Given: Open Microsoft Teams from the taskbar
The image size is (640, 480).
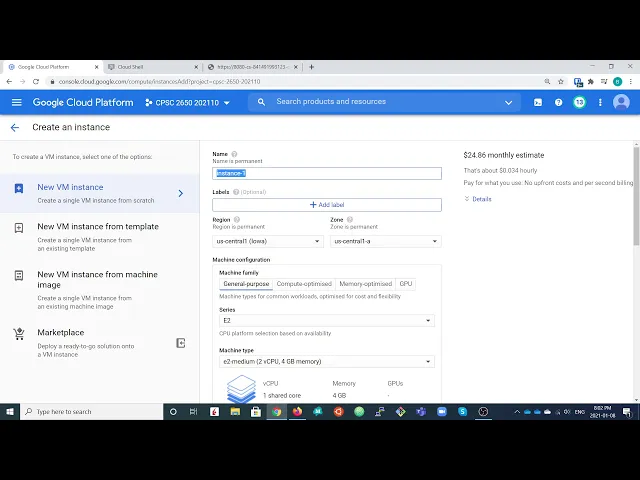Looking at the screenshot, I should [421, 411].
